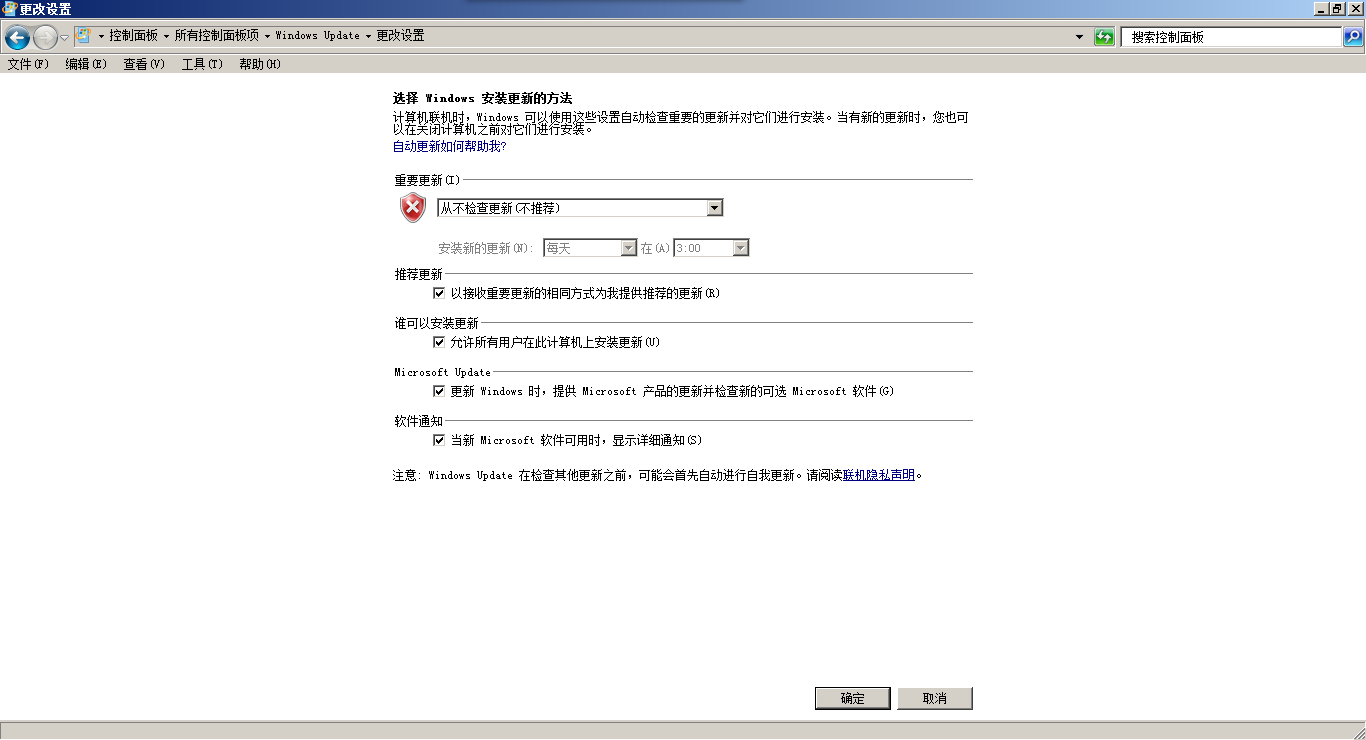Toggle 允许所有用户在此计算机上安装更新 checkbox
The image size is (1366, 740).
click(439, 342)
